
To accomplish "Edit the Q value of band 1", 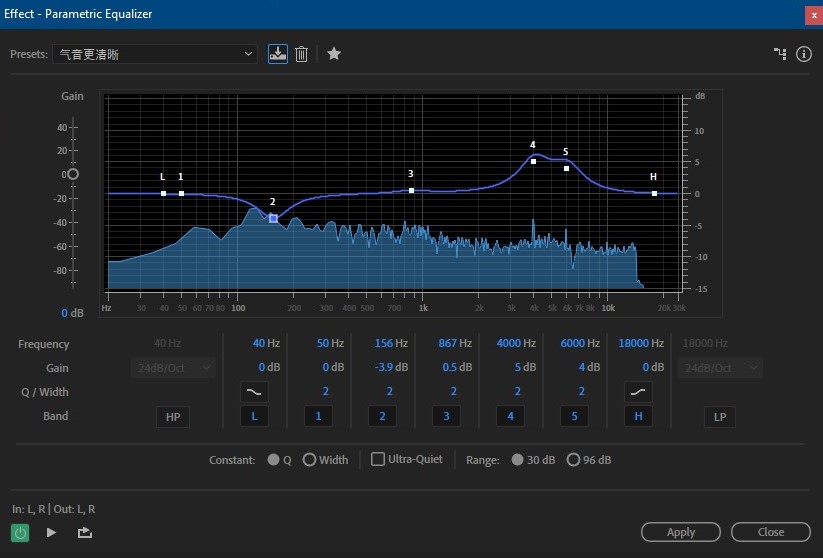I will tap(325, 392).
